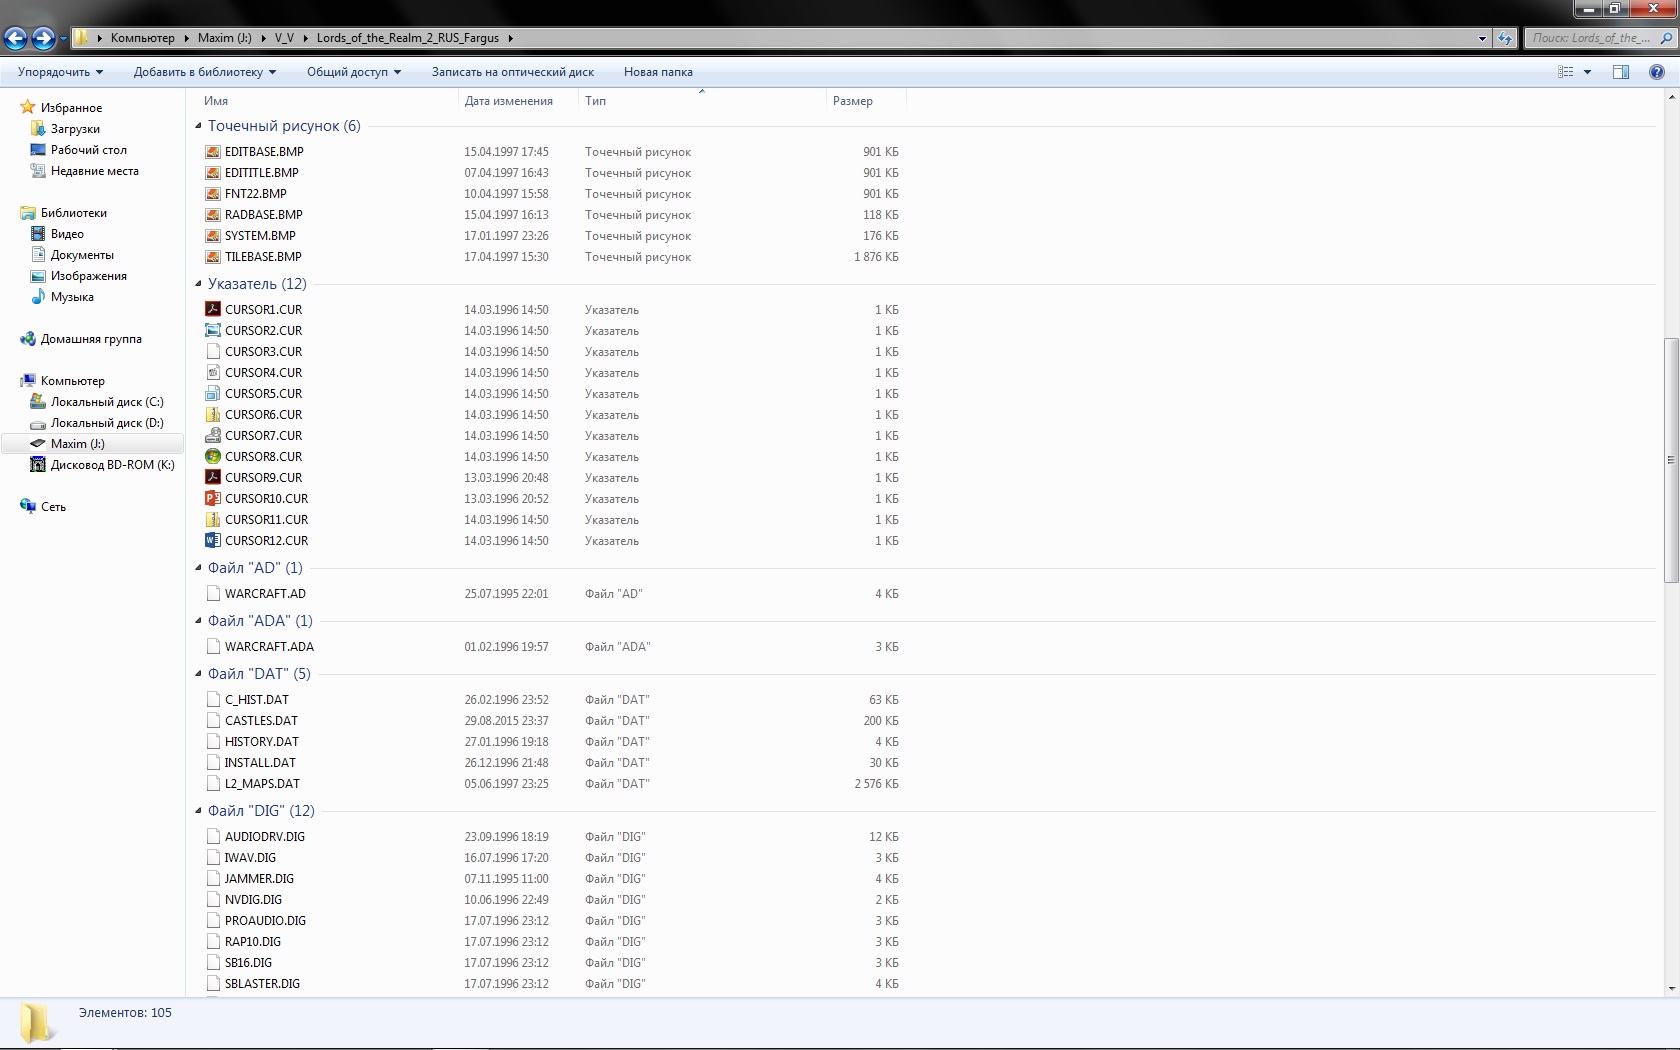Collapse the Файл "ADA" (1) group
The image size is (1680, 1050).
tap(198, 621)
